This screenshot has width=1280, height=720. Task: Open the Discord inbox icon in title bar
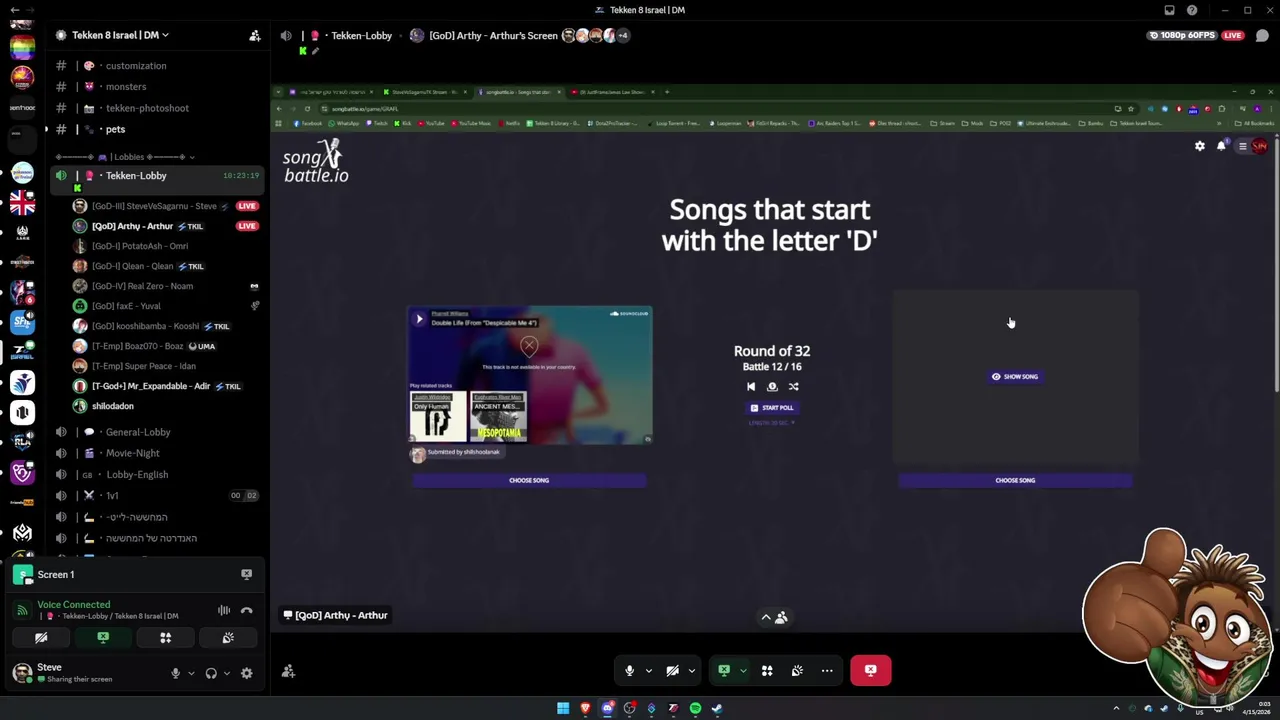pyautogui.click(x=1169, y=10)
